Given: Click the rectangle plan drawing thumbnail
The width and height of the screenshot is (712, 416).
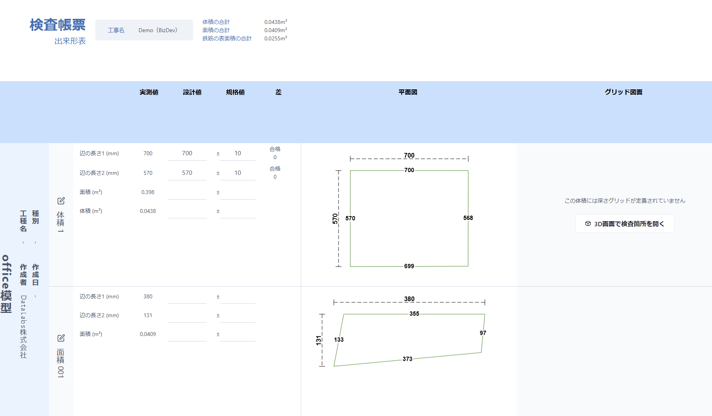Looking at the screenshot, I should tap(403, 211).
